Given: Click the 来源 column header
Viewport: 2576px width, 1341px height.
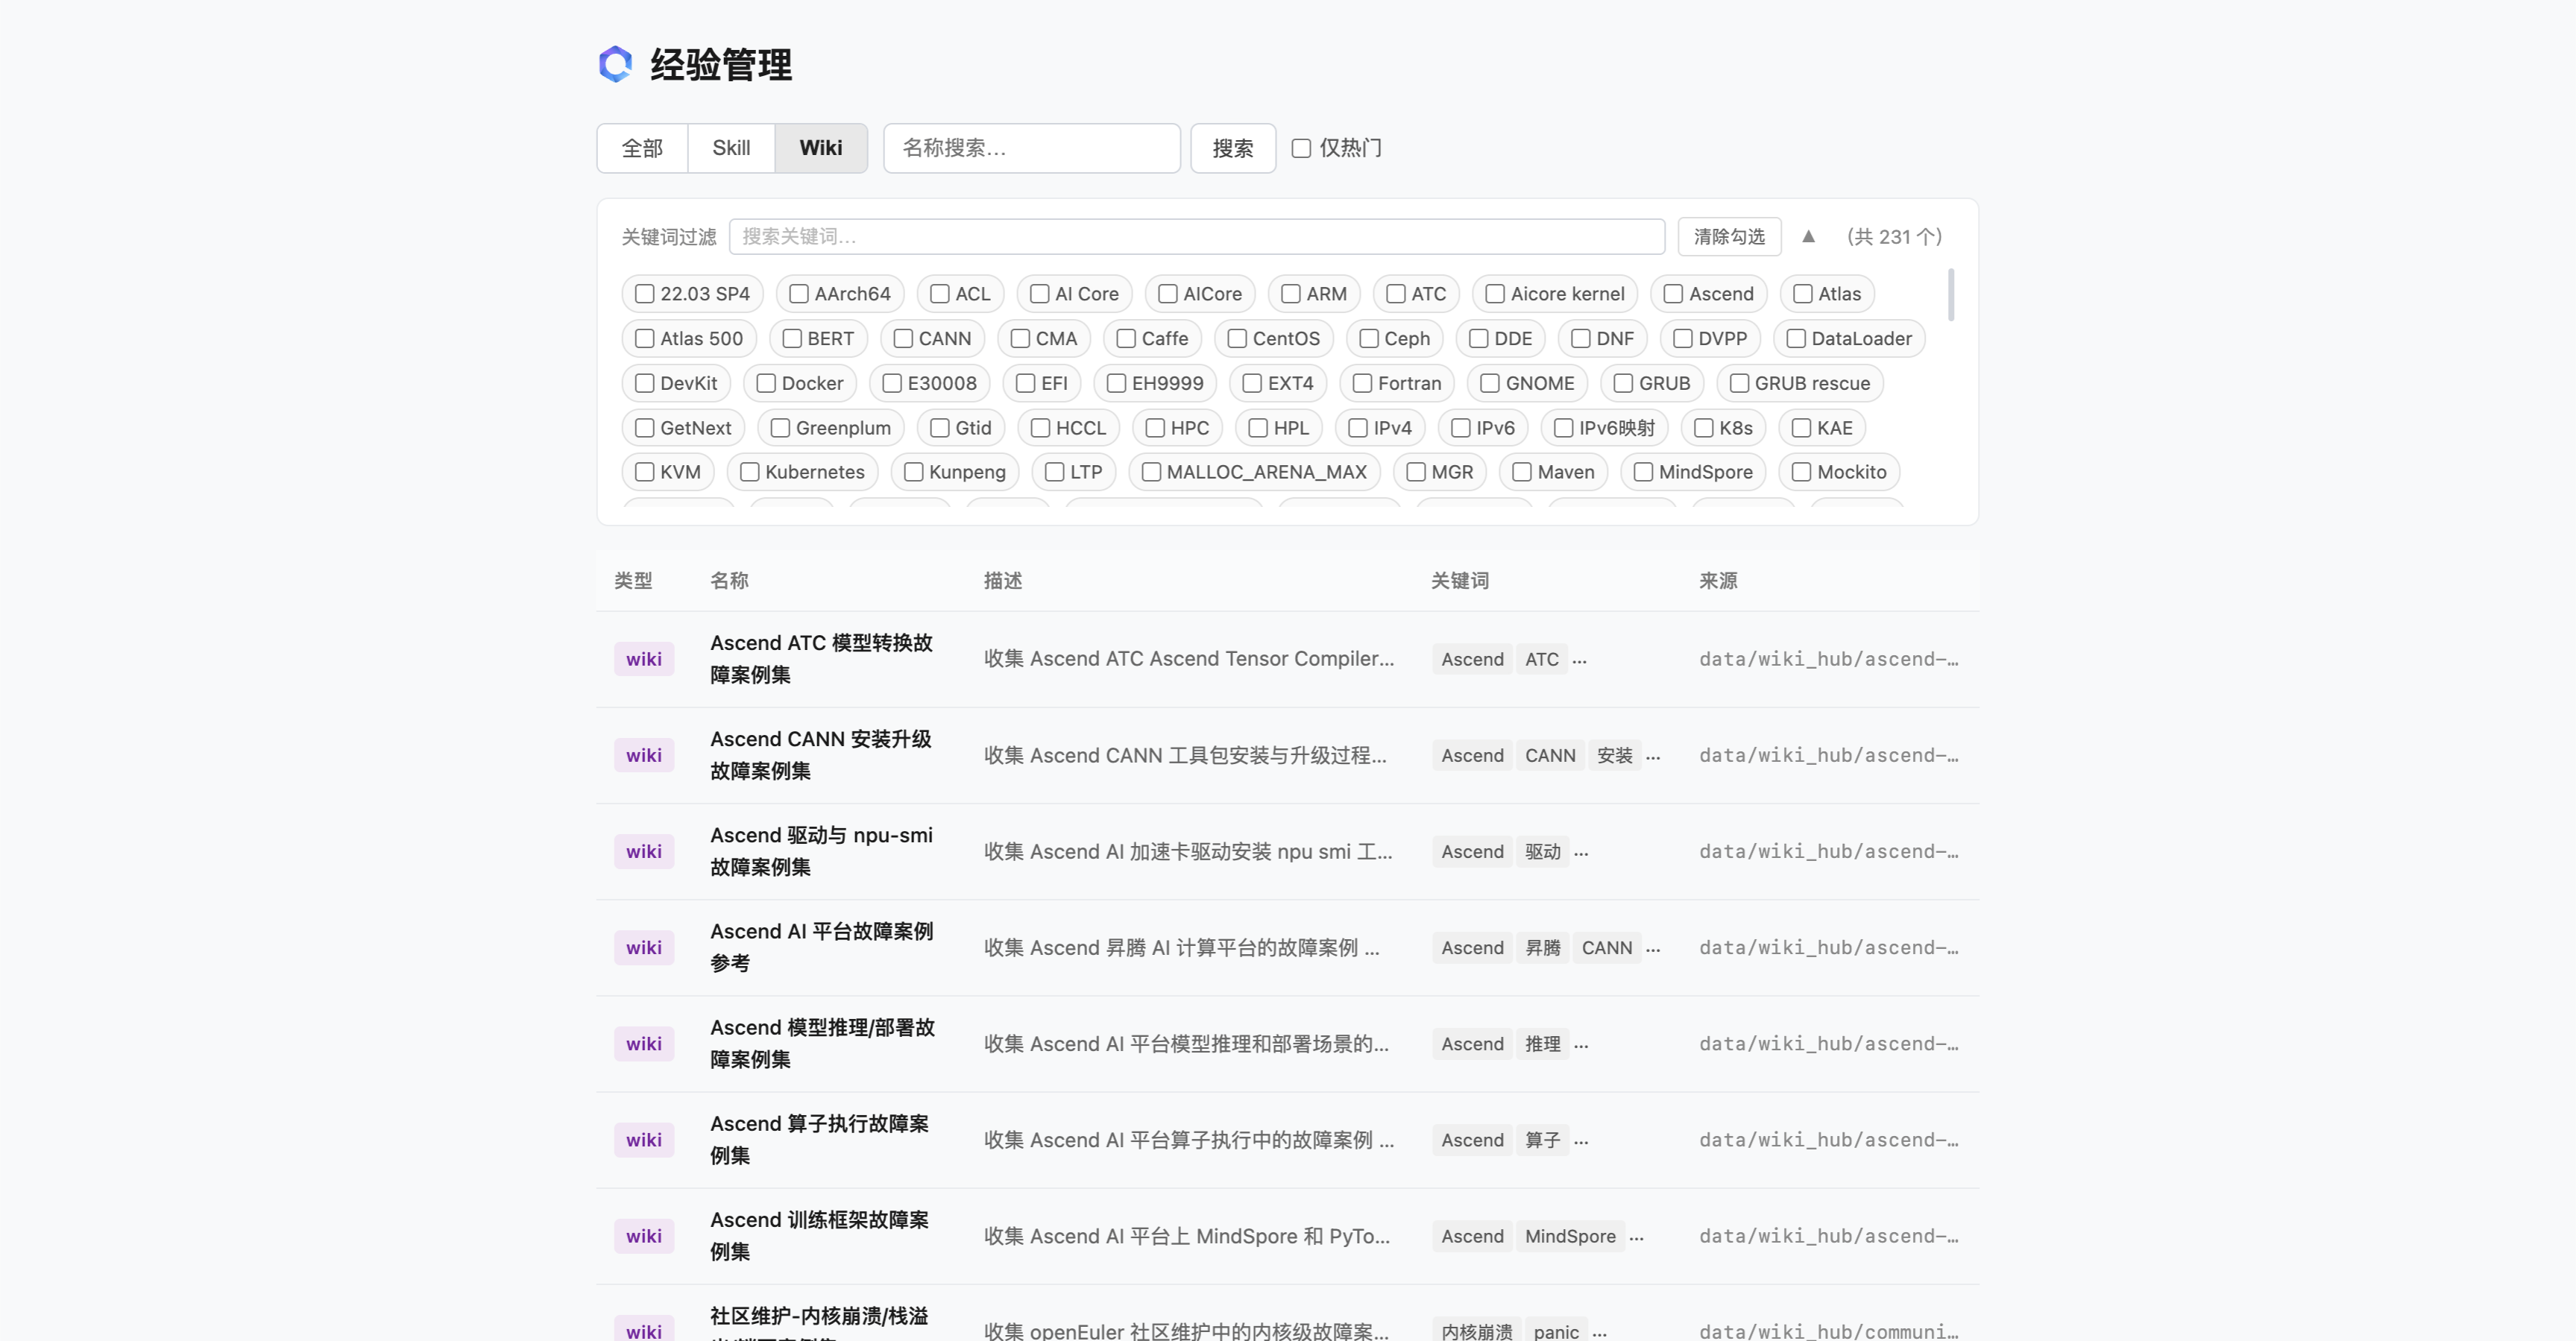Looking at the screenshot, I should click(x=1718, y=580).
